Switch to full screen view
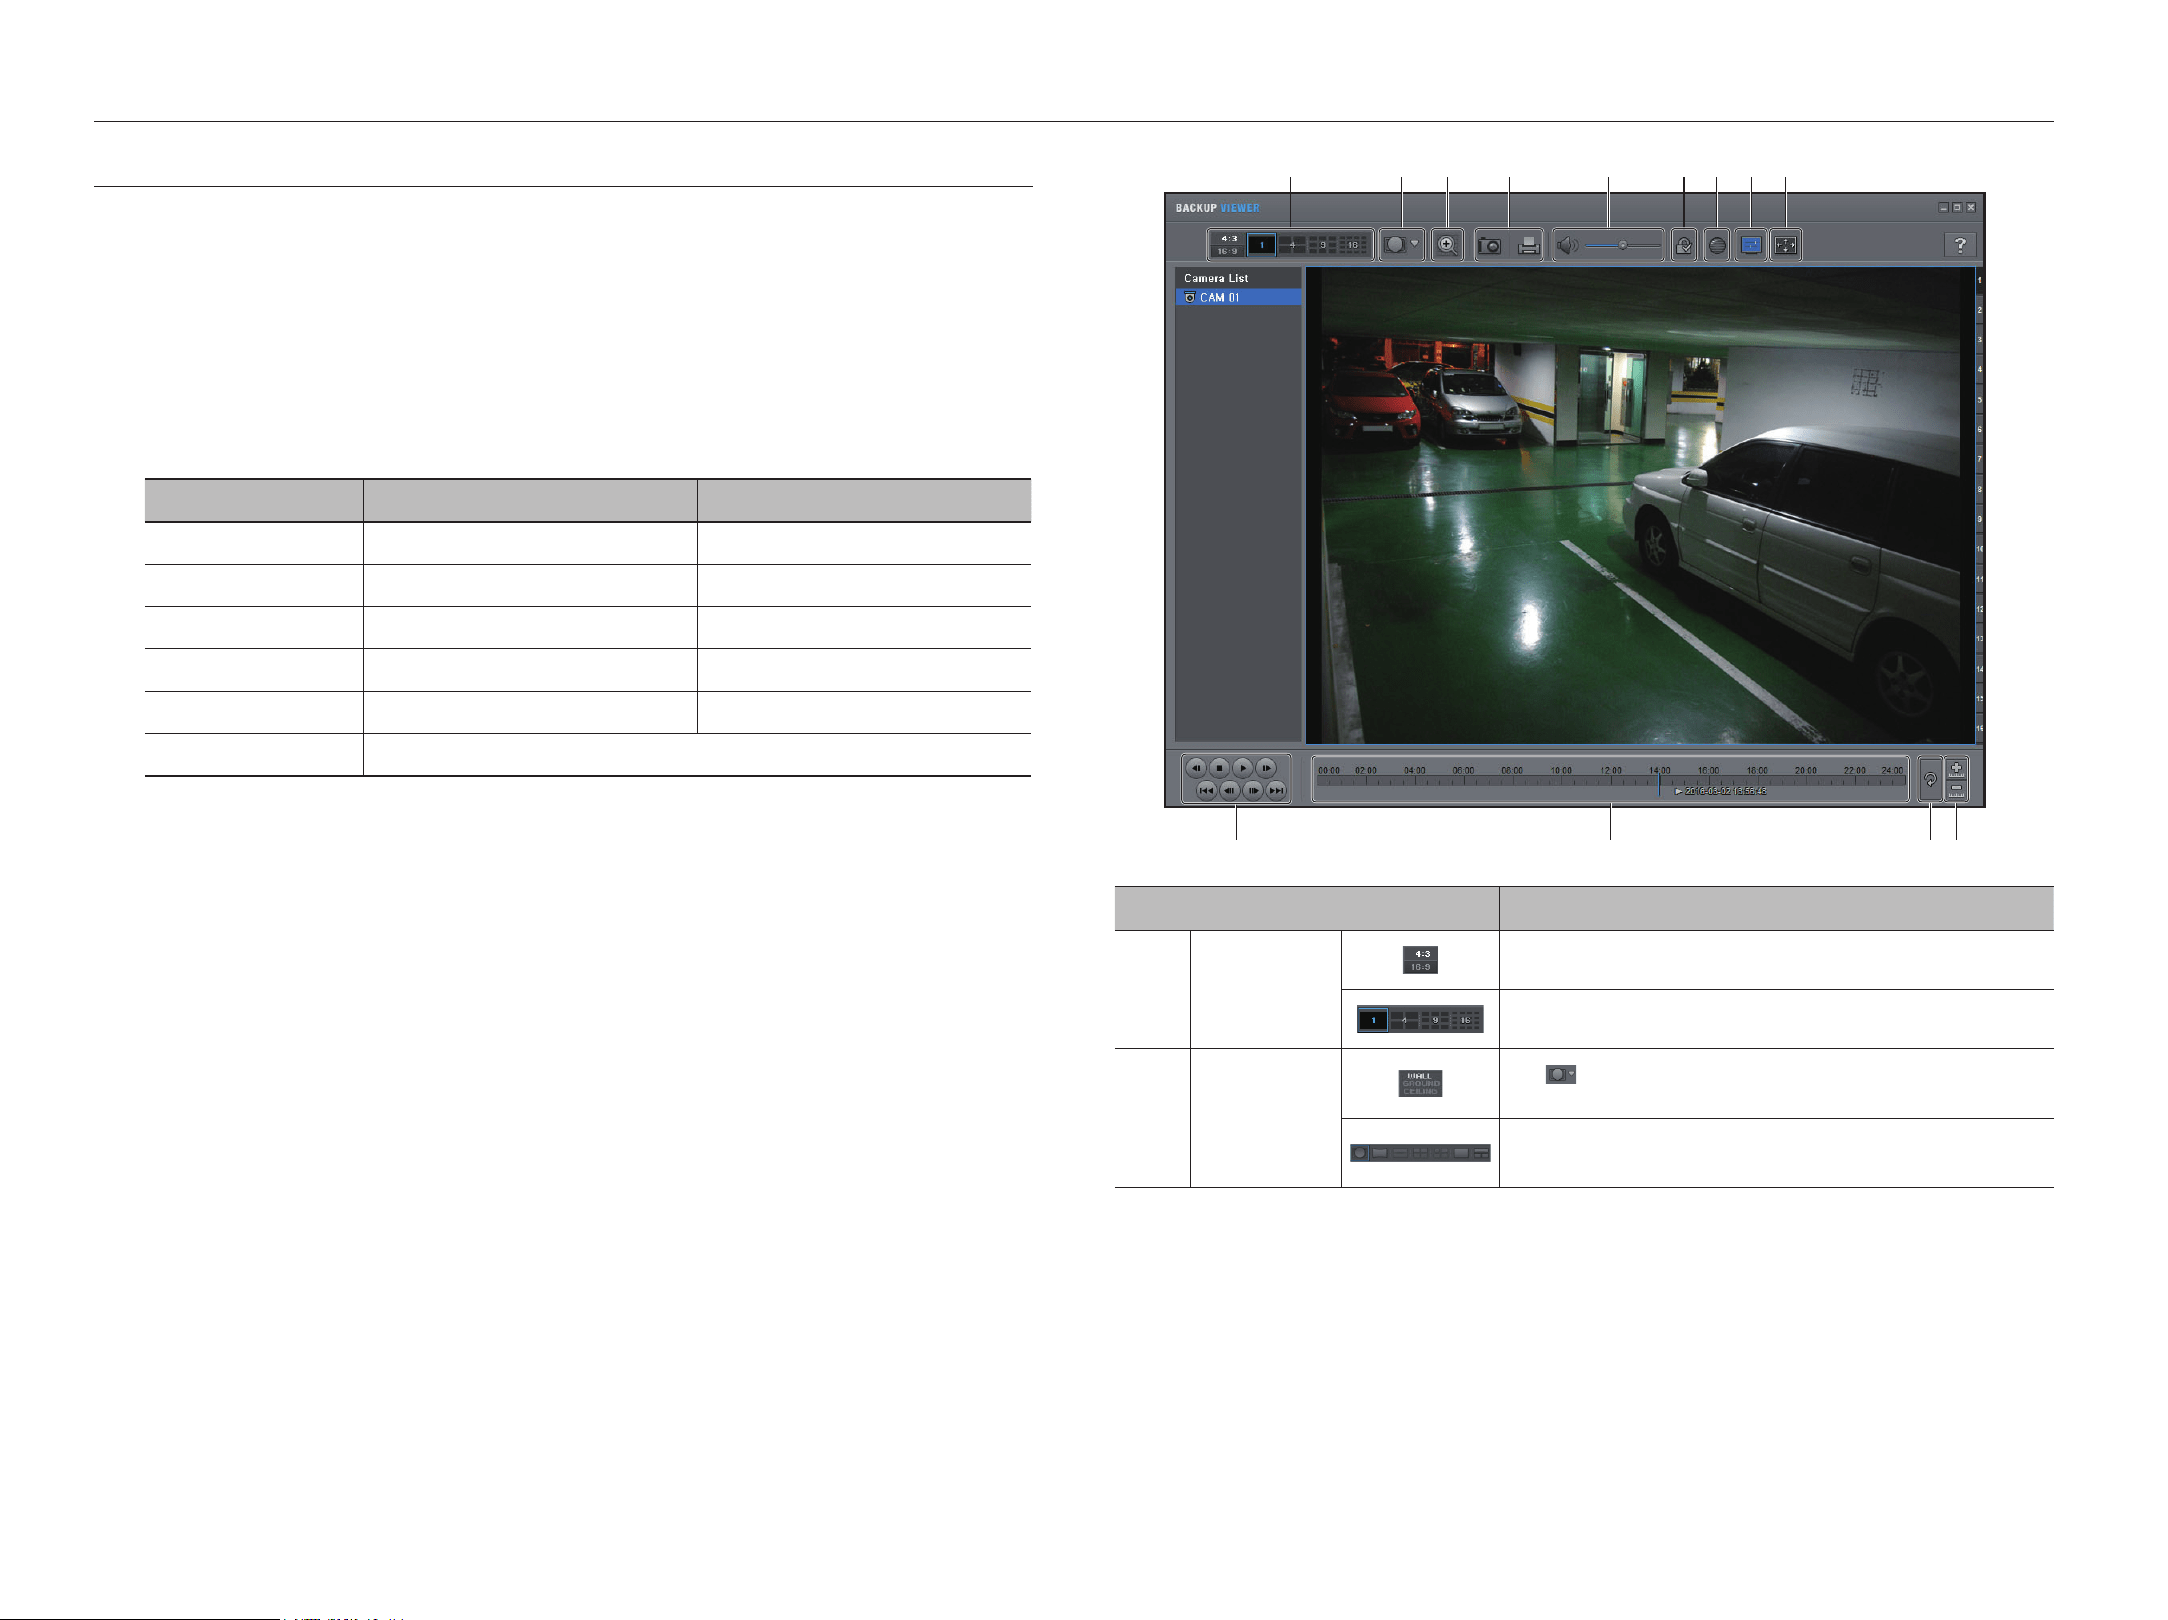This screenshot has width=2168, height=1620. pos(1786,245)
